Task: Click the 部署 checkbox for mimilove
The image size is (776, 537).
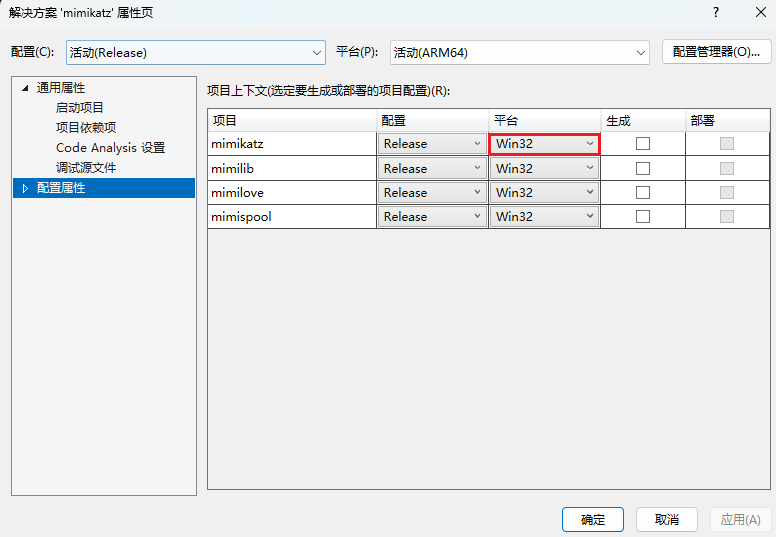Action: coord(727,192)
